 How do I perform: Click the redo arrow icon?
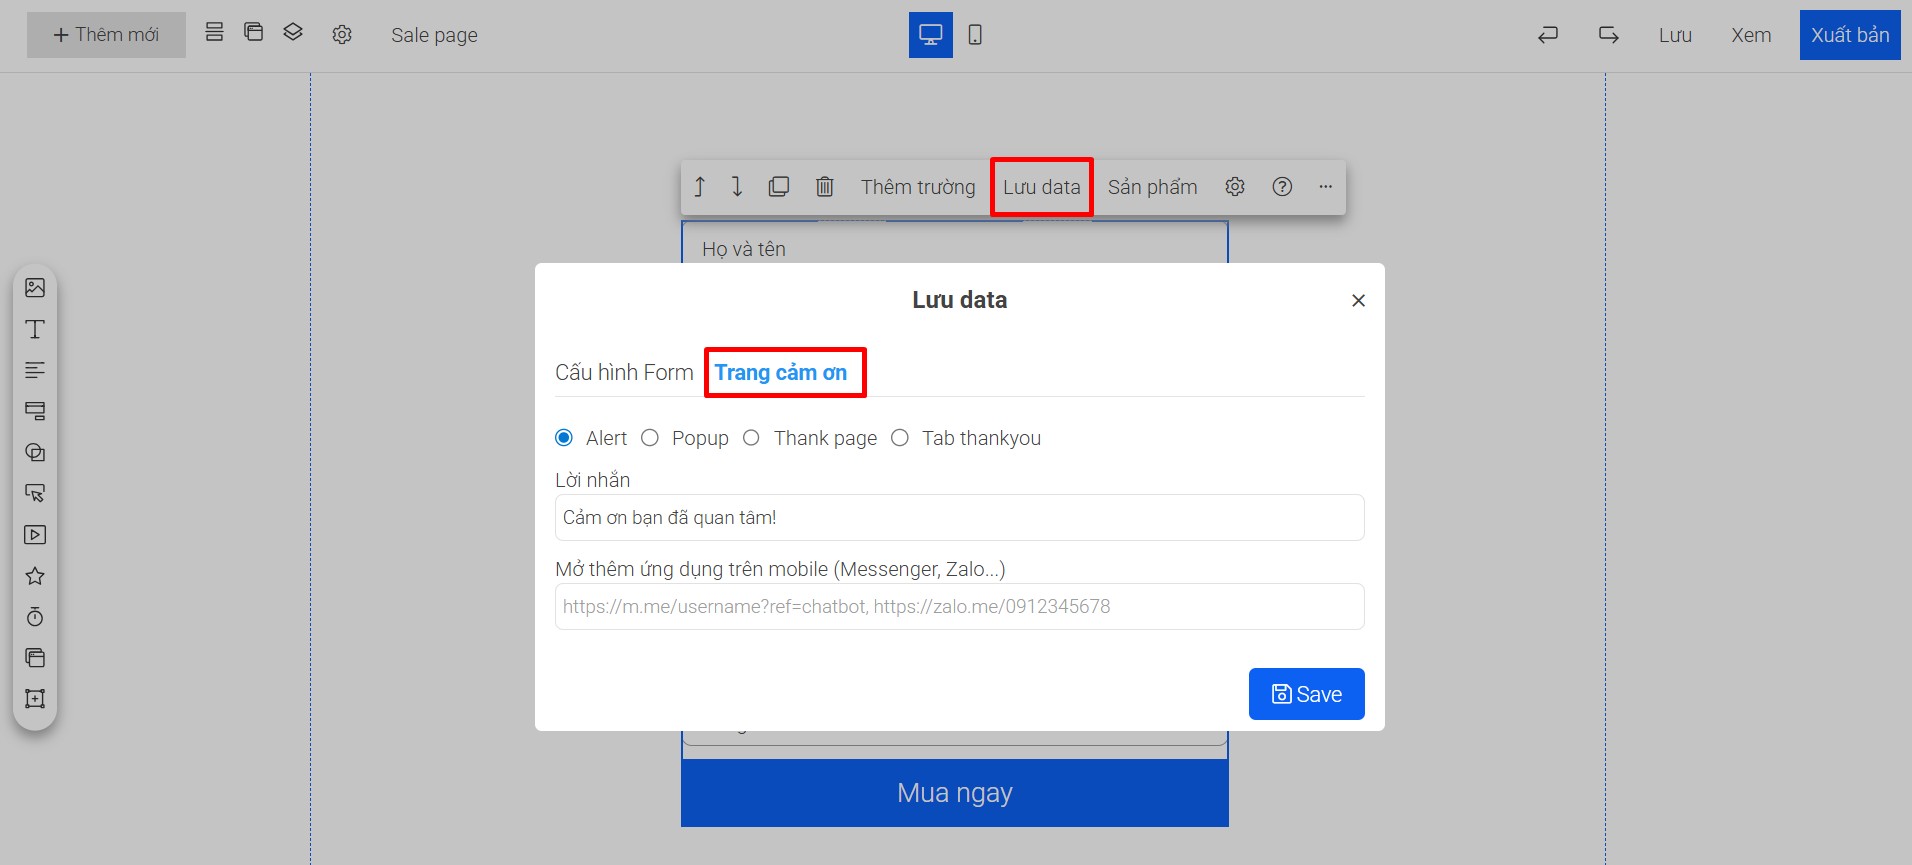pyautogui.click(x=1608, y=35)
